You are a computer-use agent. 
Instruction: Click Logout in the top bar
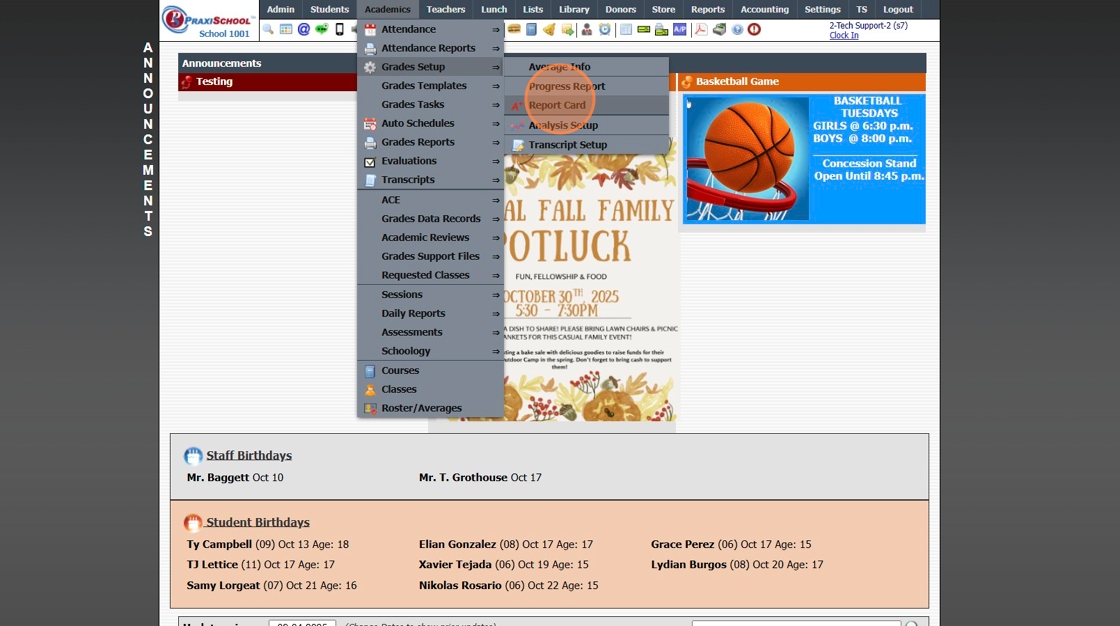[898, 9]
